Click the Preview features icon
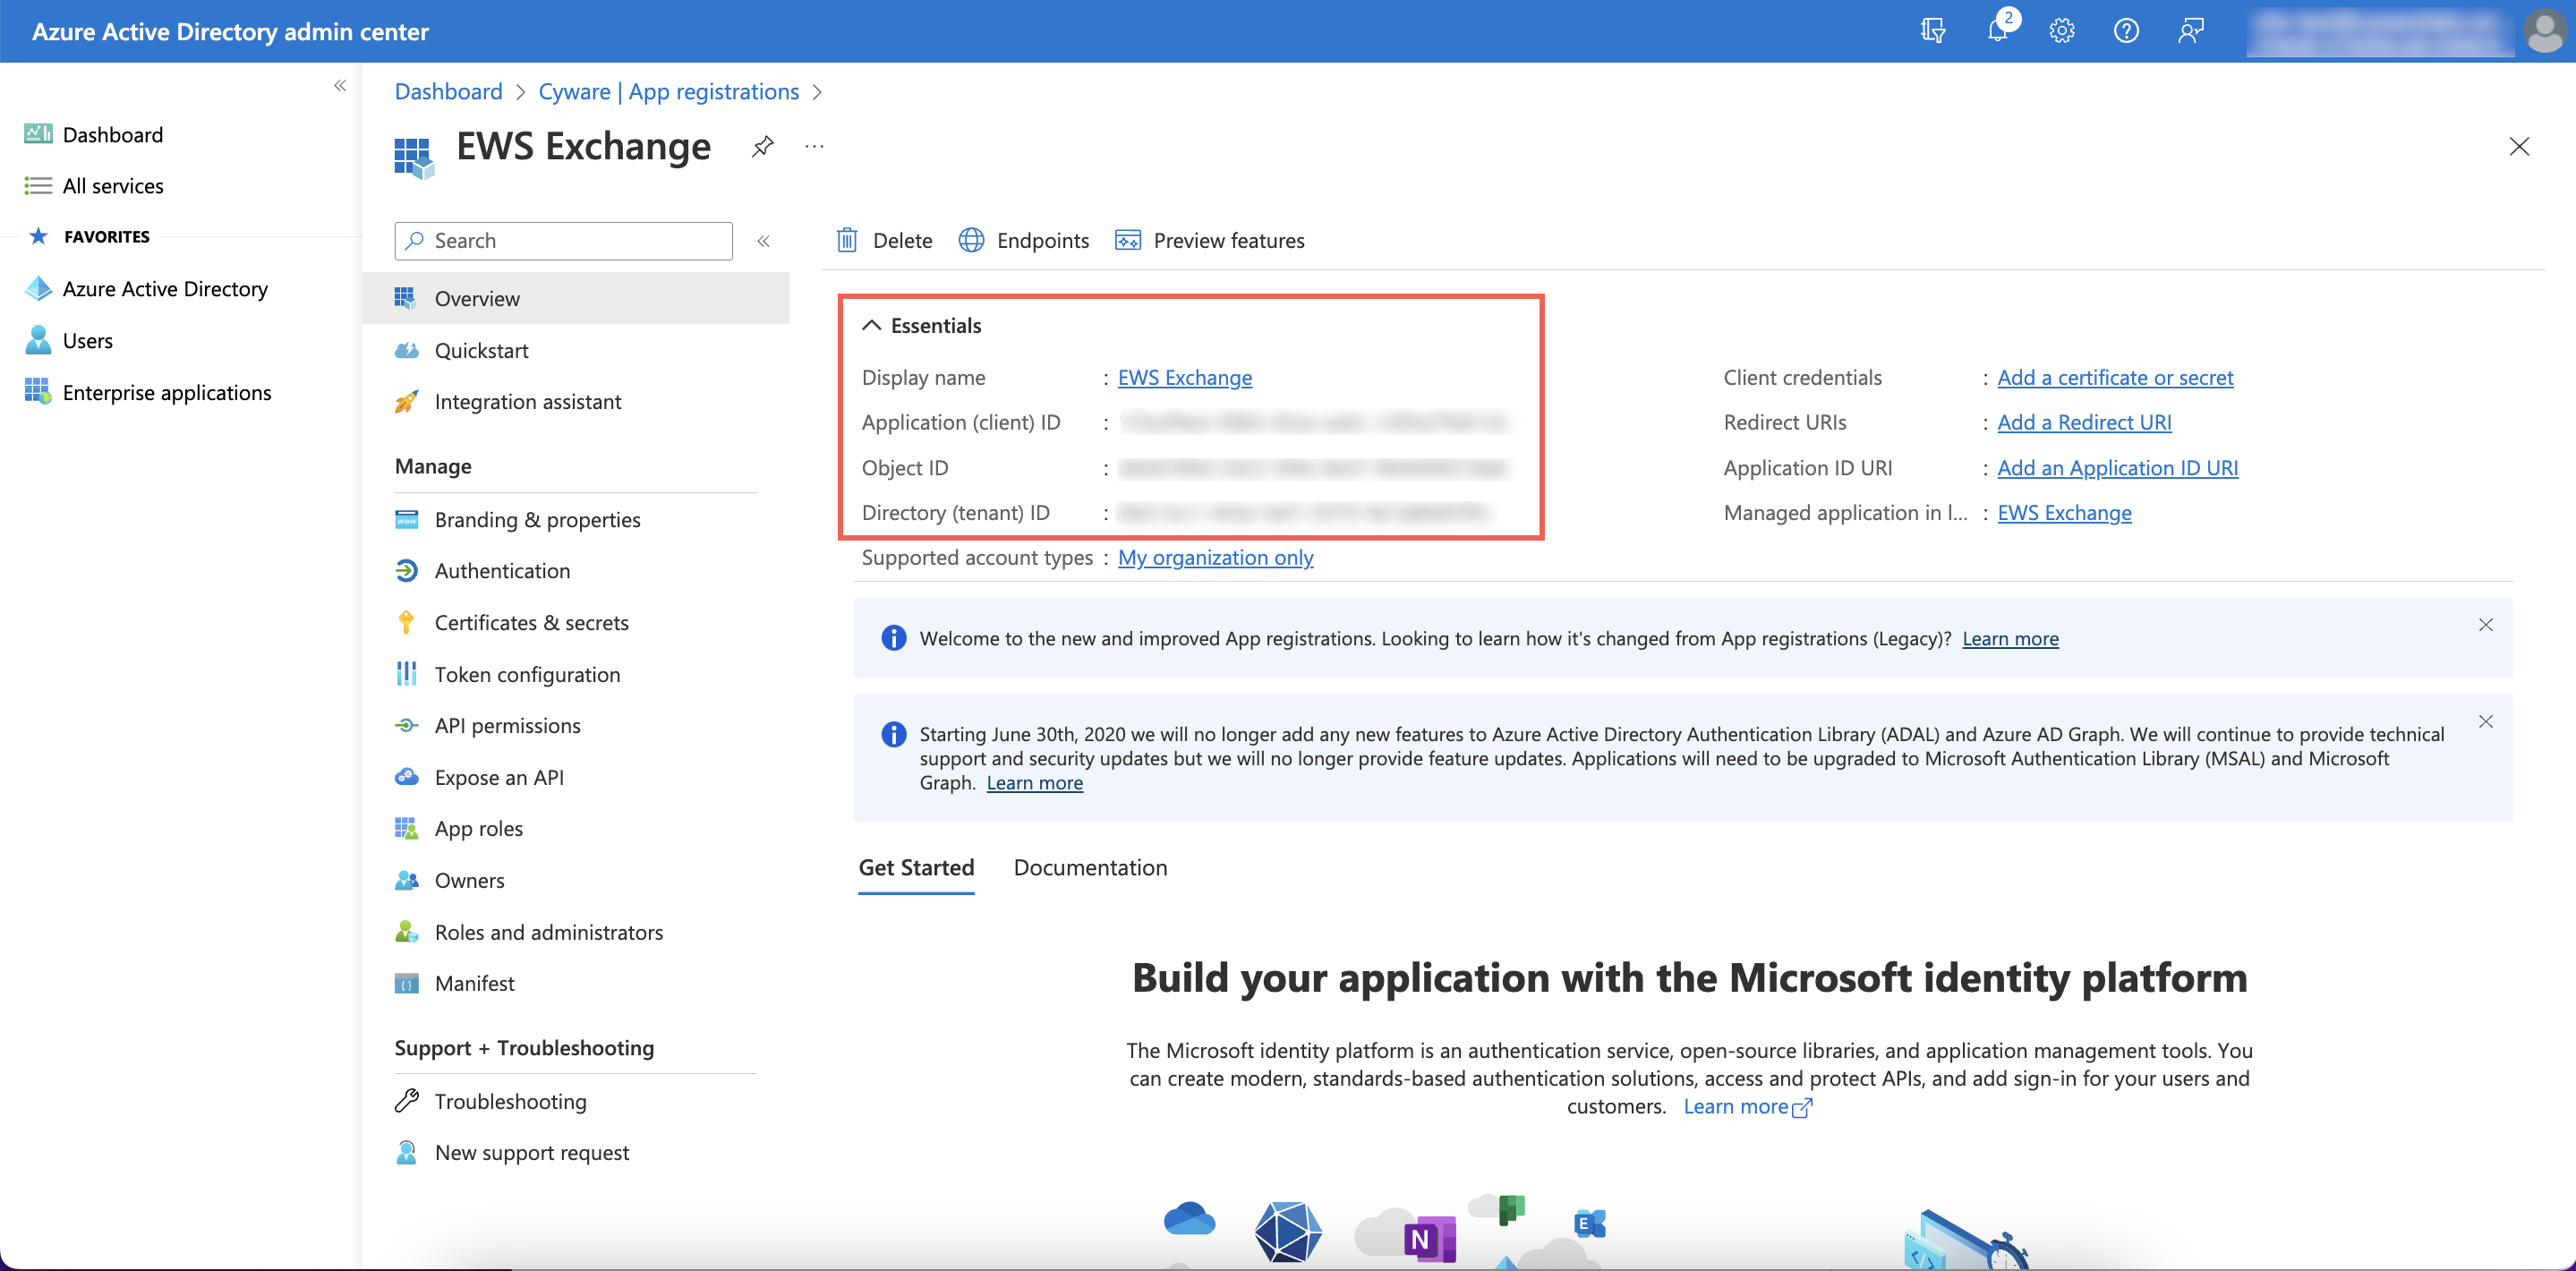2576x1271 pixels. (x=1129, y=240)
